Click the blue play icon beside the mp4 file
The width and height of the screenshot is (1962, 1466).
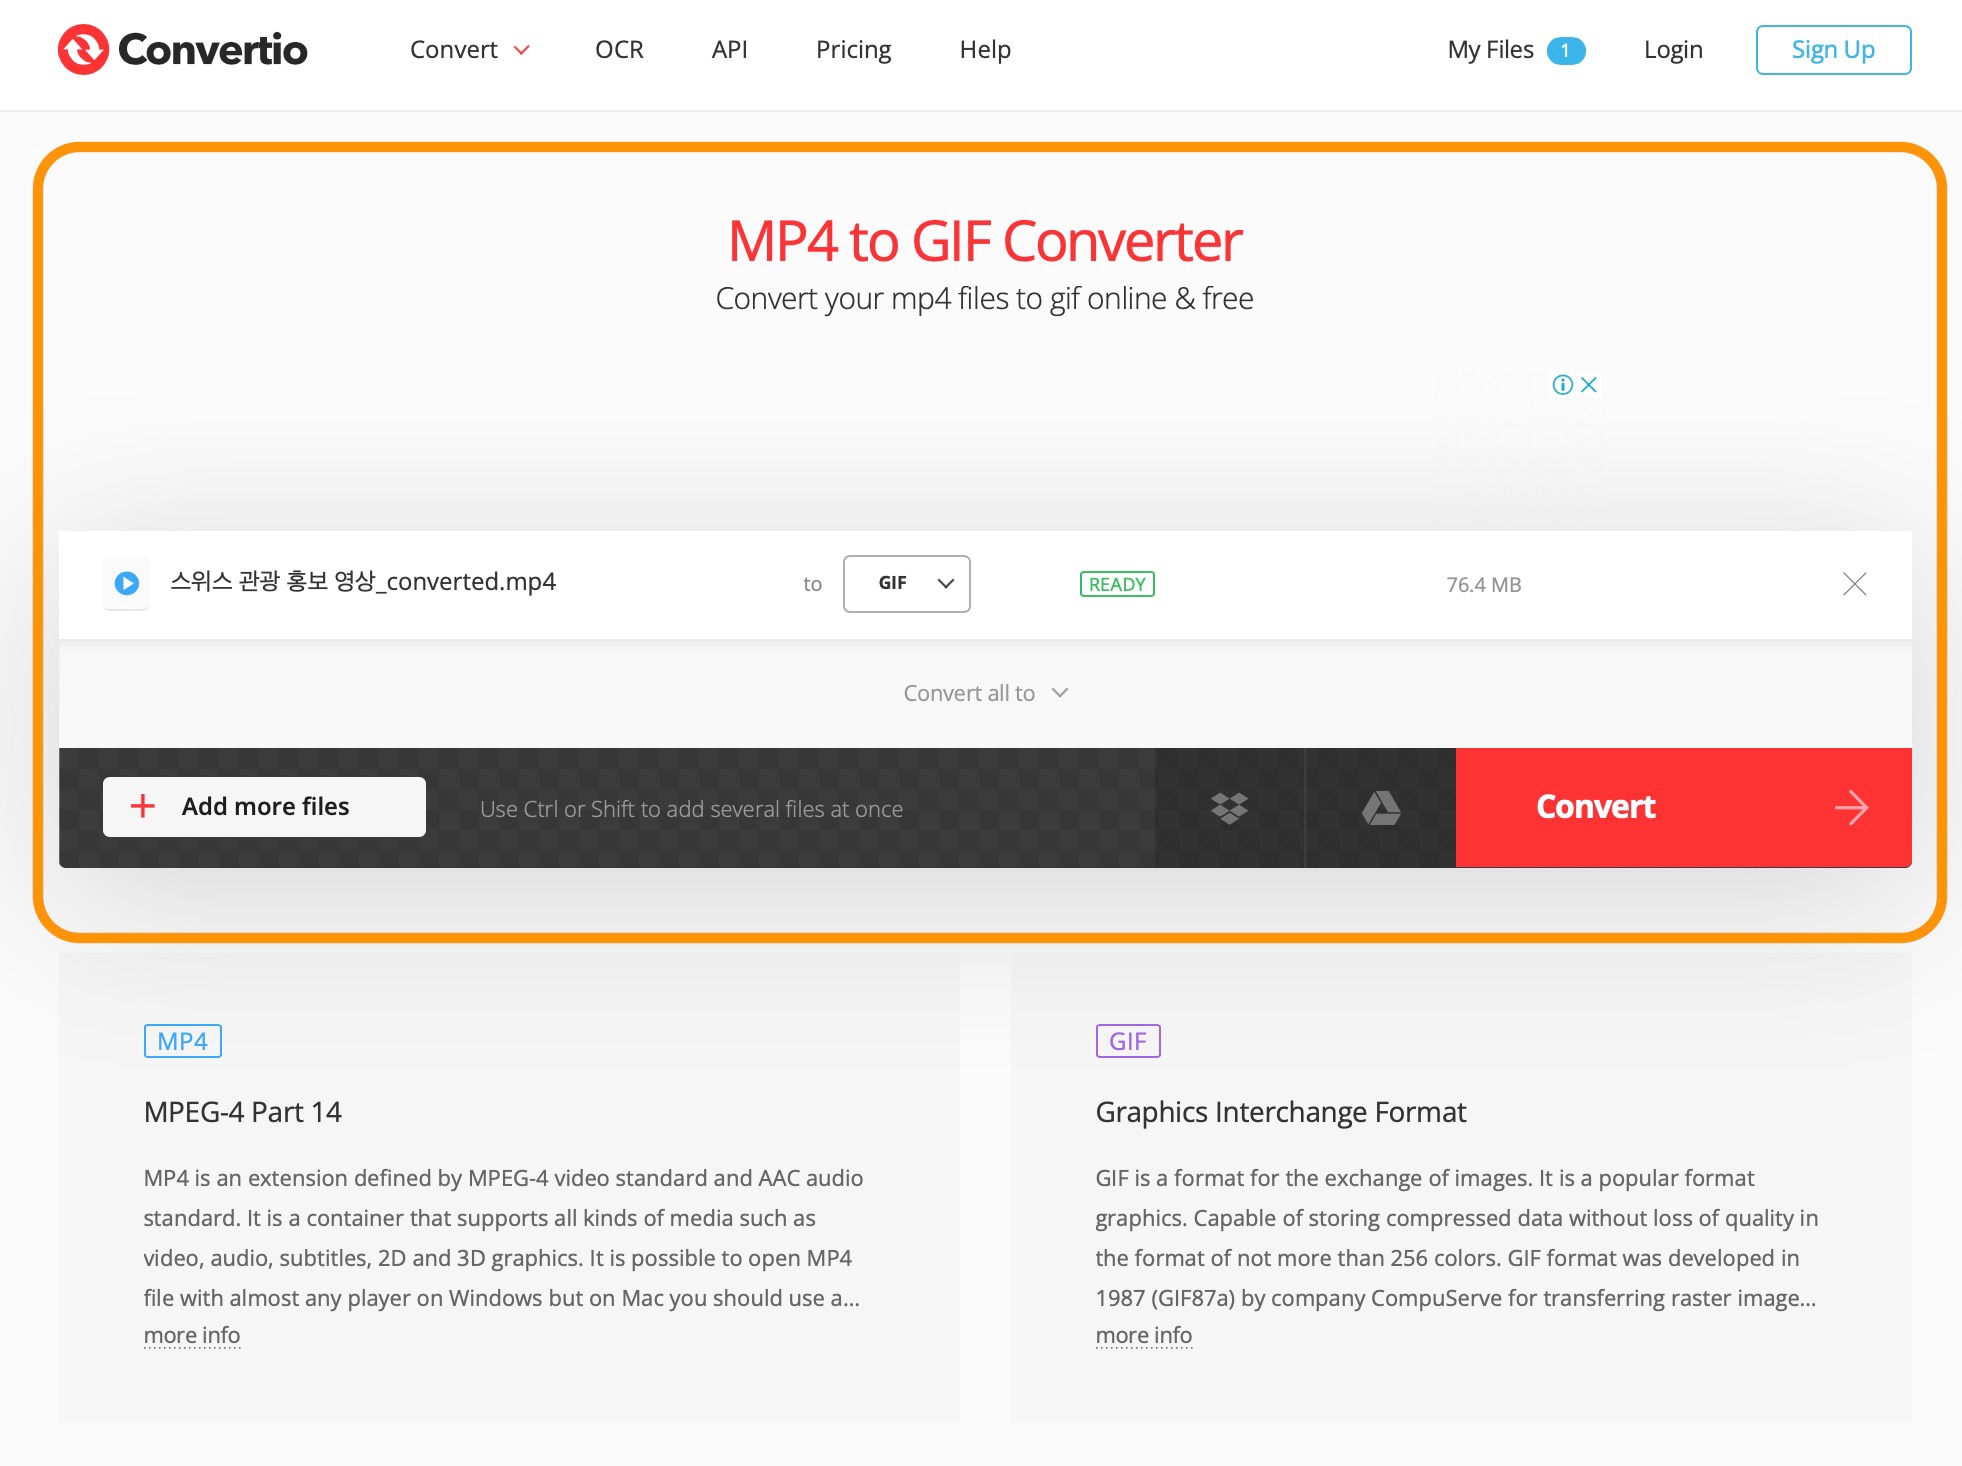[127, 583]
